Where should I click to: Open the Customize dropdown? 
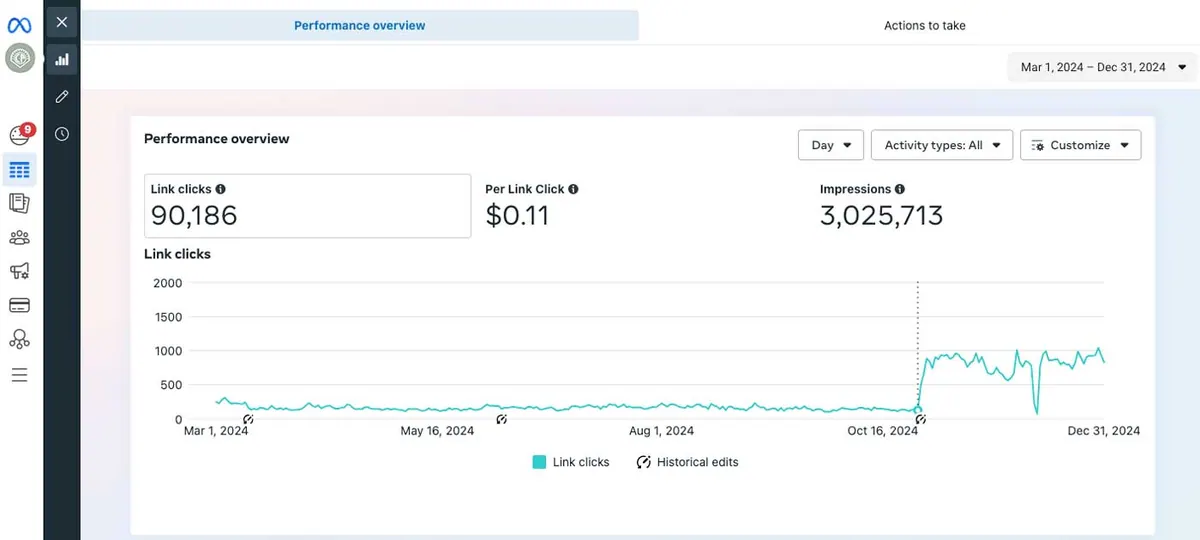tap(1080, 145)
